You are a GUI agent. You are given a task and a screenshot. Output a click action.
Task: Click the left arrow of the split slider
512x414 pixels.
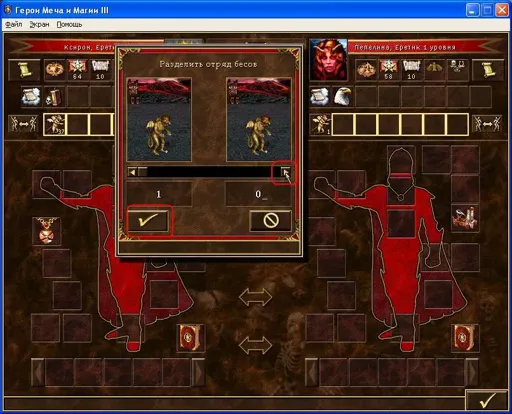[x=133, y=172]
